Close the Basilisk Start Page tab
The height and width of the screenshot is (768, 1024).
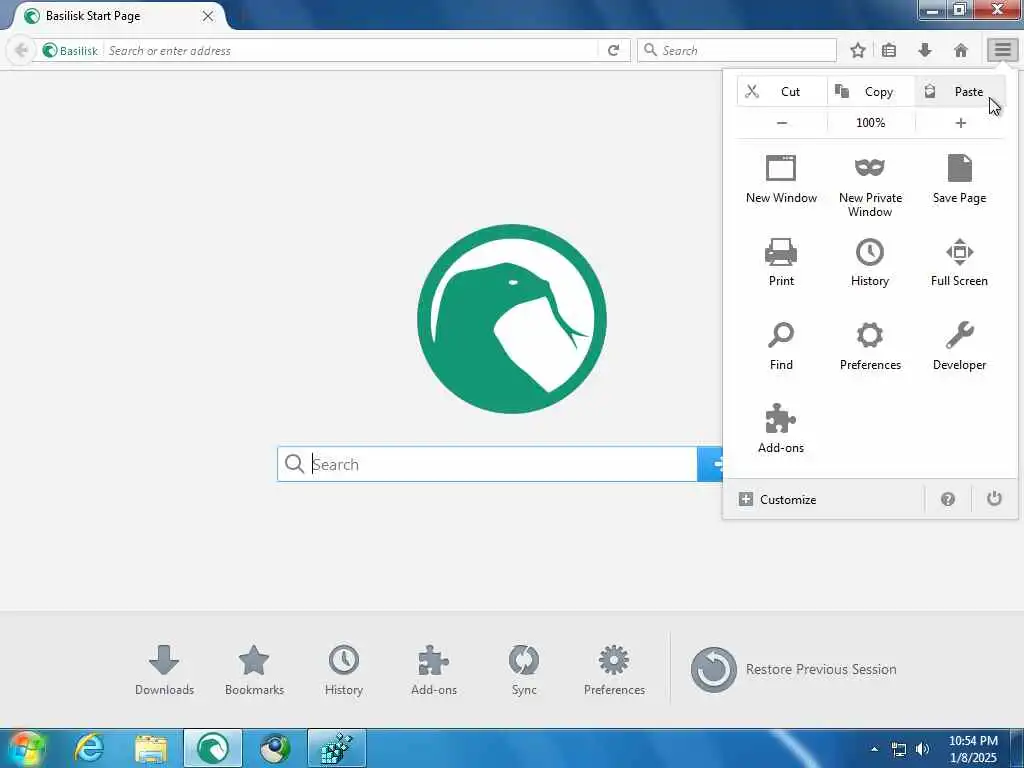point(208,16)
